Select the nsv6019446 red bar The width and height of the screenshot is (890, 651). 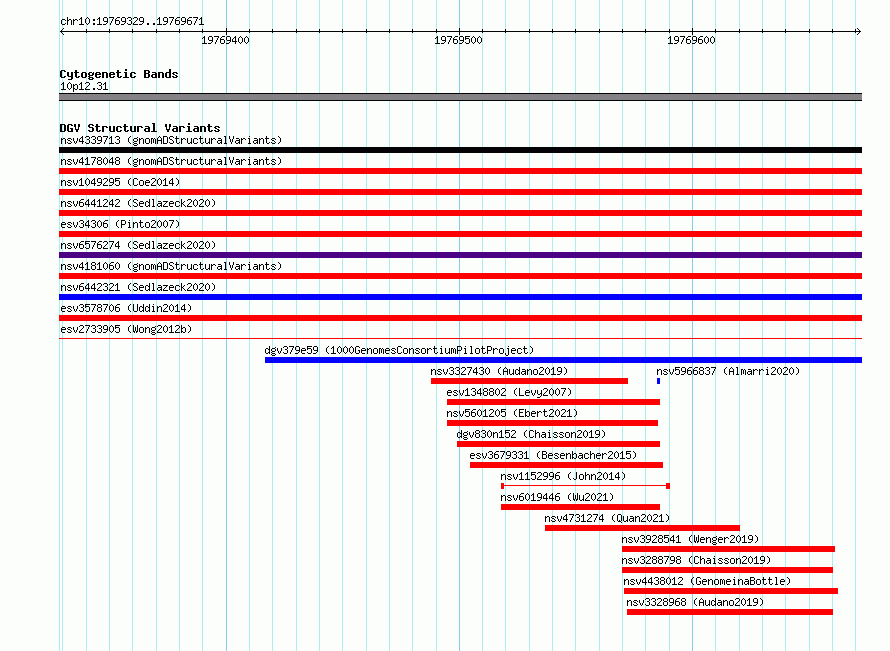coord(580,507)
